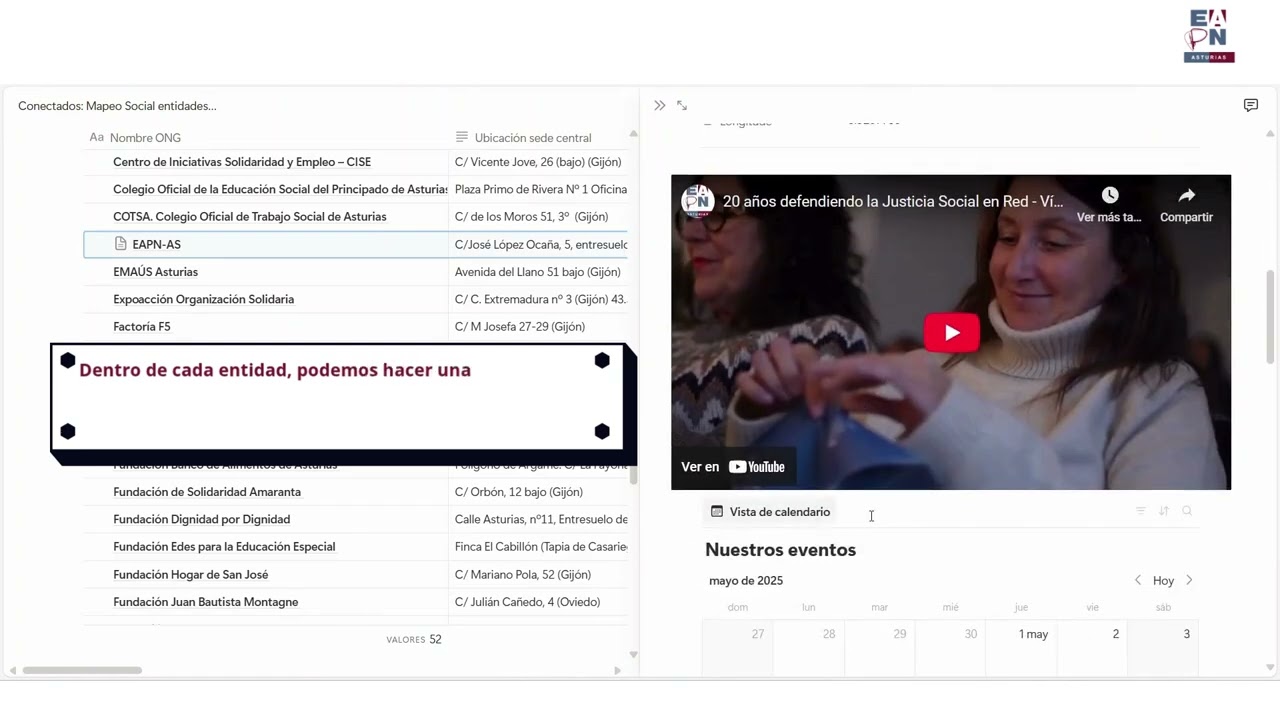Image resolution: width=1280 pixels, height=720 pixels.
Task: Click the right panel vertical scrollbar thumb
Action: click(1270, 317)
